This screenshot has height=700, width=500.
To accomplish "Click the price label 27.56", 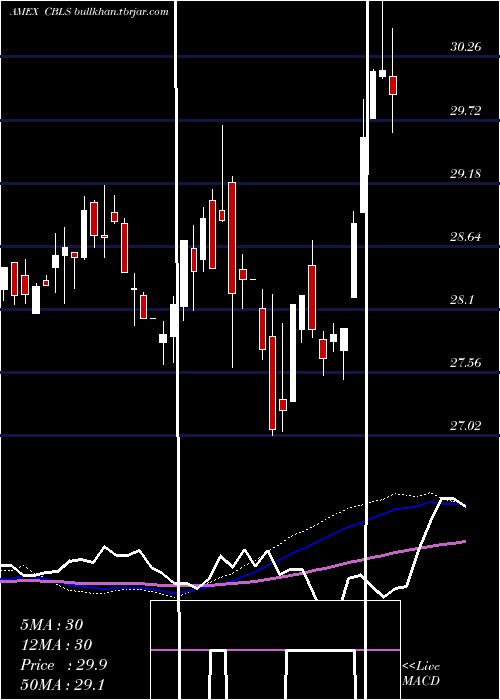I will tap(466, 362).
